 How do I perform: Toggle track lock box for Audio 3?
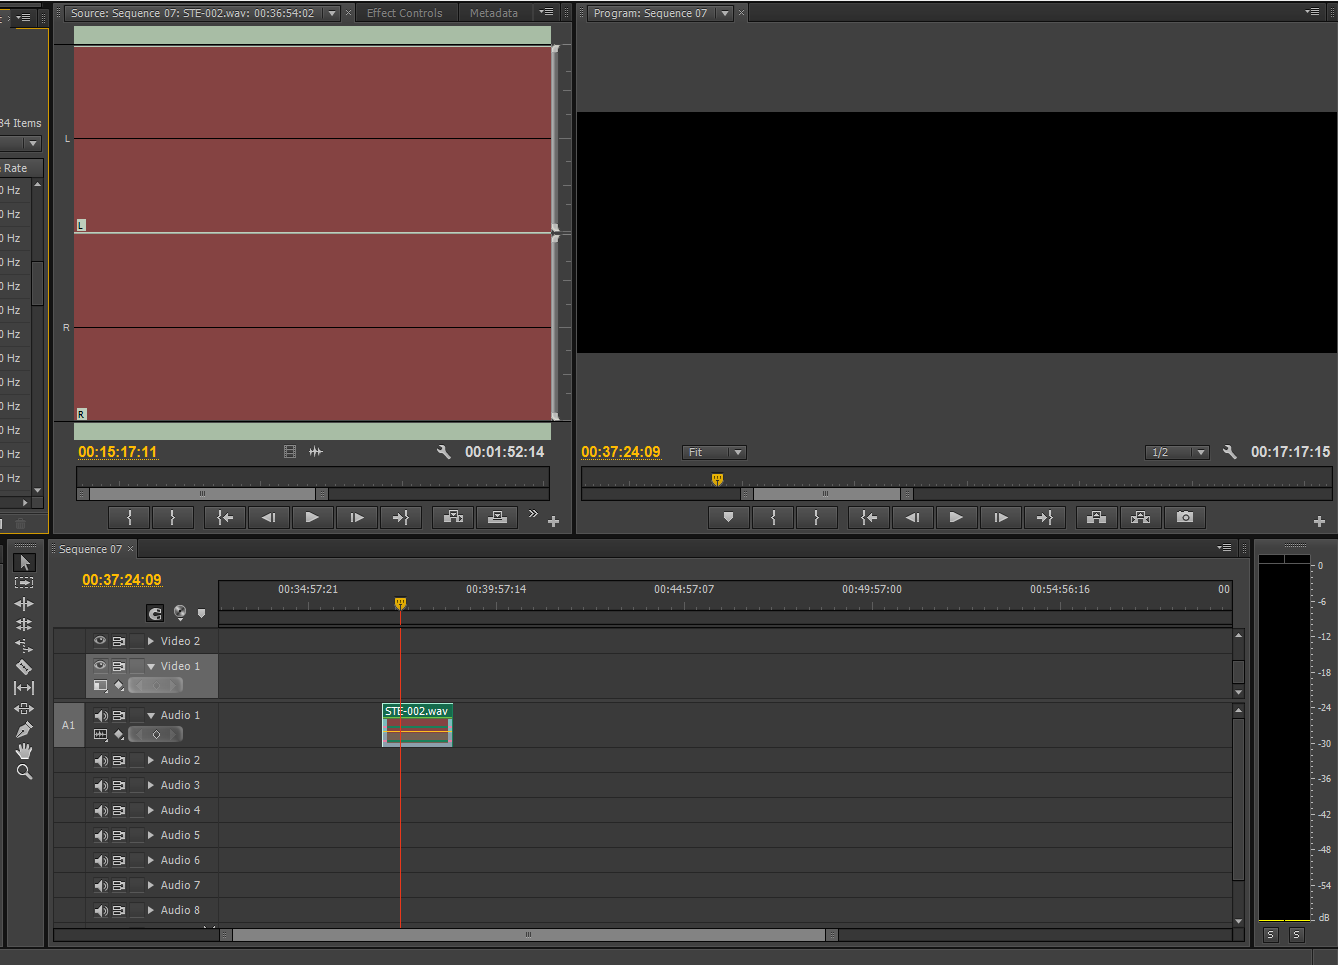(137, 785)
